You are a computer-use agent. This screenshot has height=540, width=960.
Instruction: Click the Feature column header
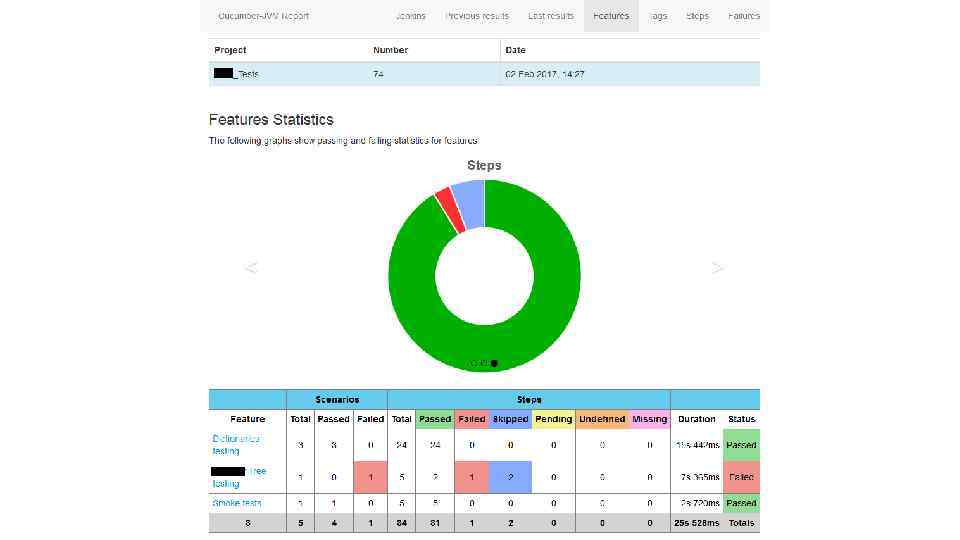tap(247, 419)
